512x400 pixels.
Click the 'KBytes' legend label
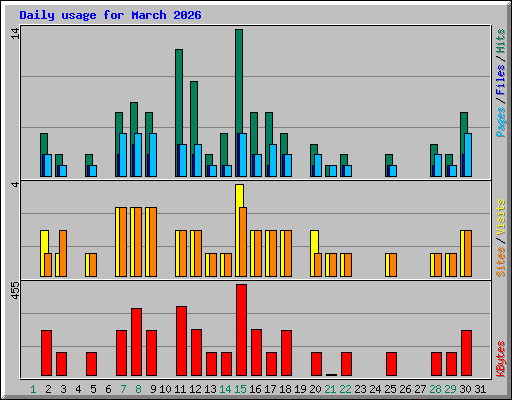(x=500, y=359)
